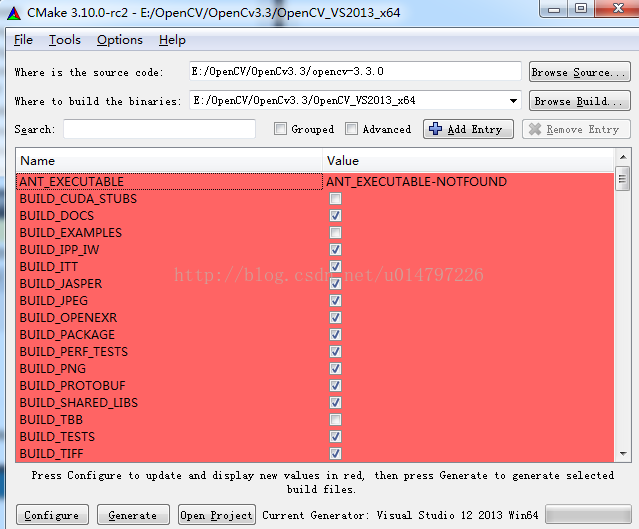
Task: Minimize the CMake window
Action: 554,9
